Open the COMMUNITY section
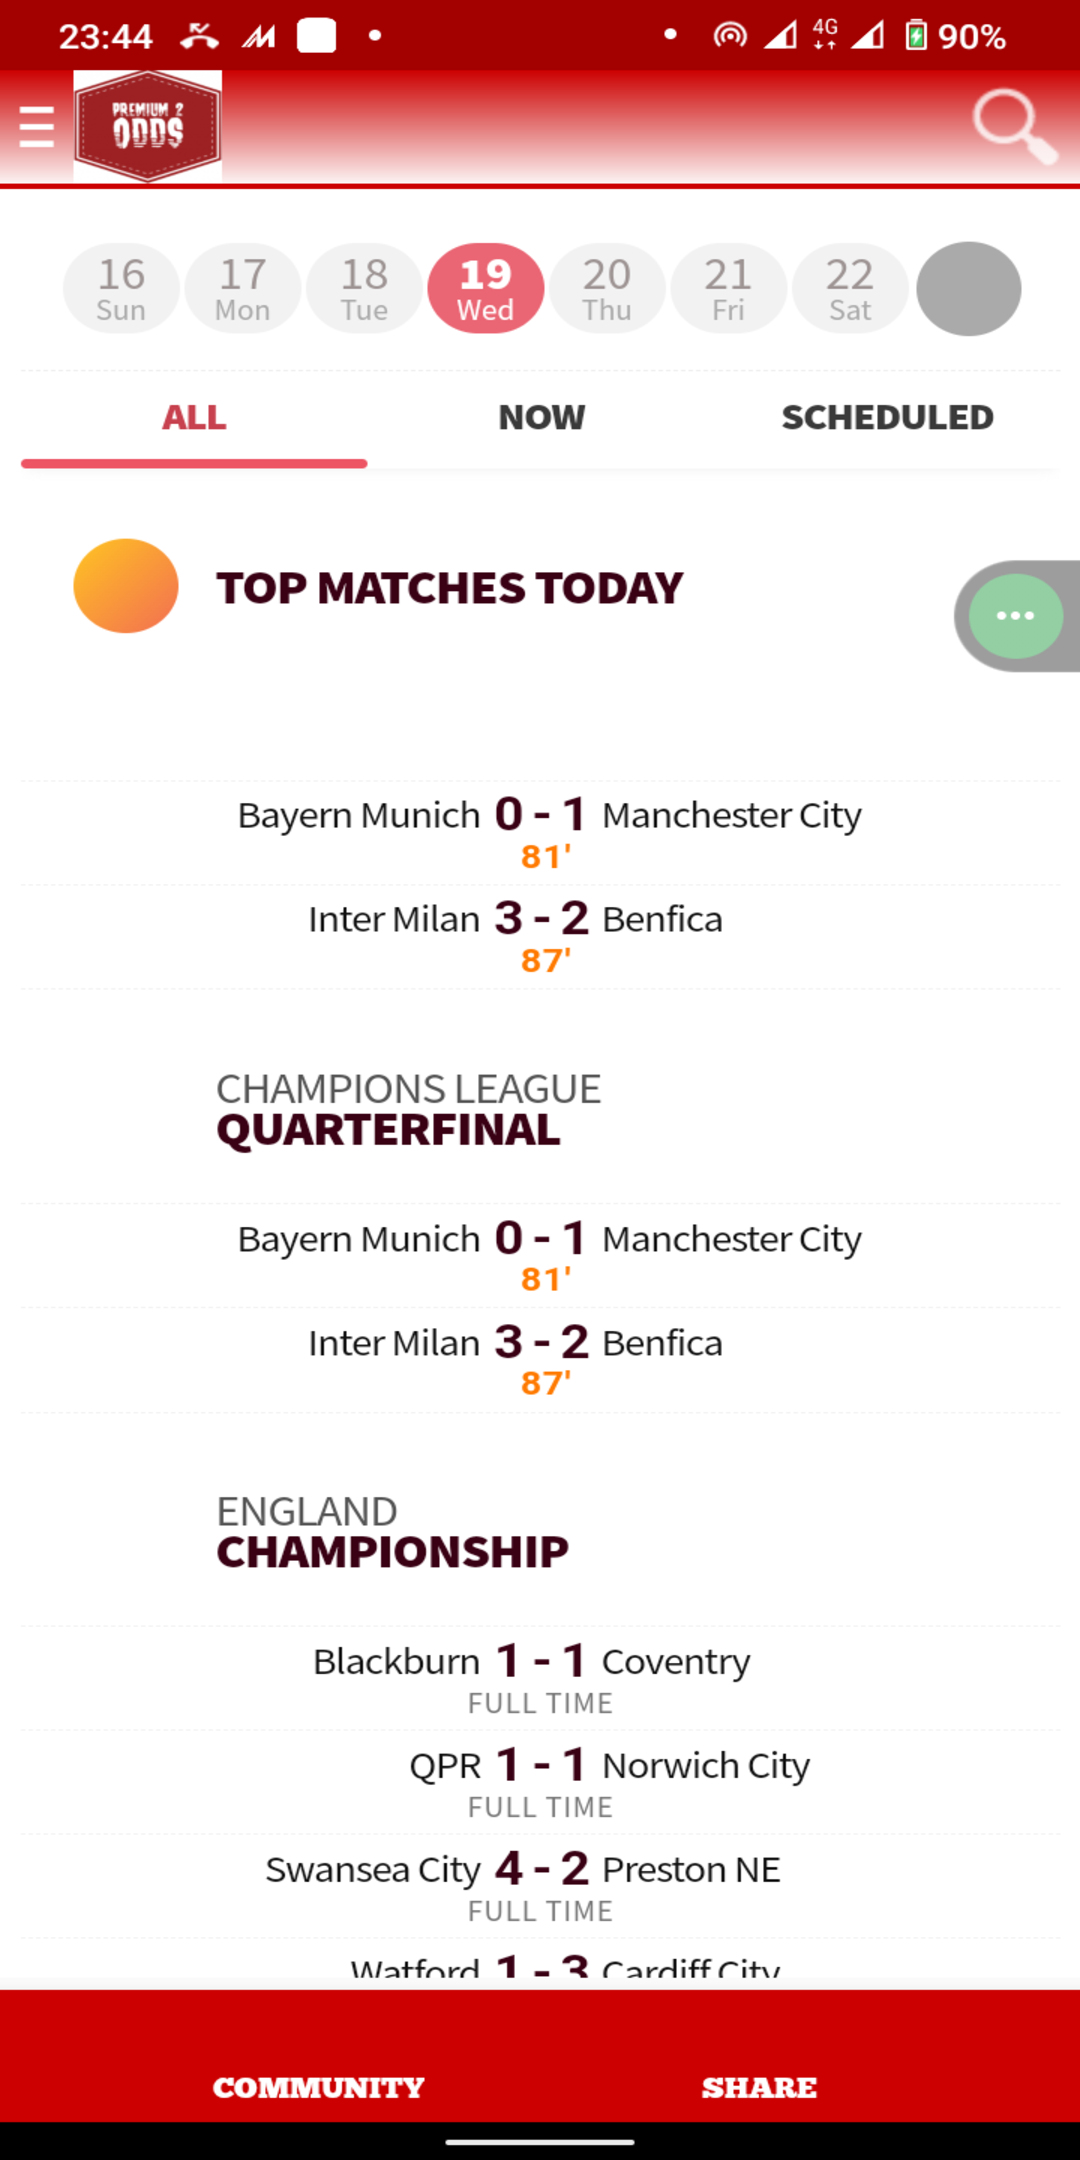 tap(318, 2088)
